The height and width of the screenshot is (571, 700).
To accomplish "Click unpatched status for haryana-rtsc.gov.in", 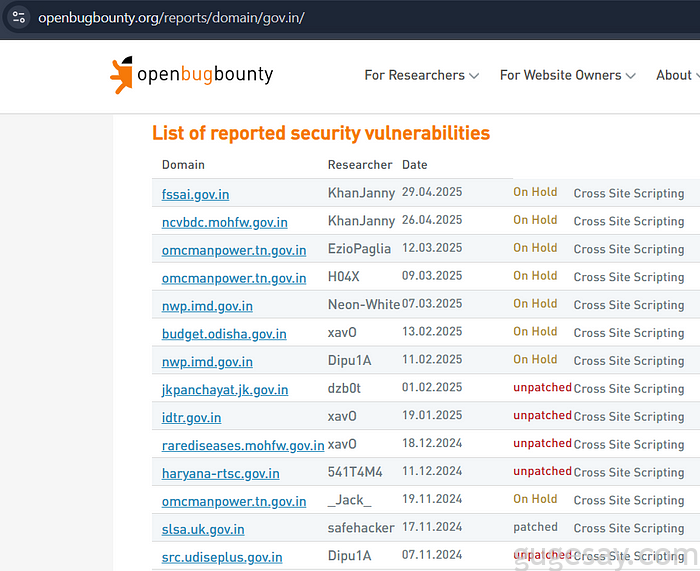I will click(x=542, y=471).
